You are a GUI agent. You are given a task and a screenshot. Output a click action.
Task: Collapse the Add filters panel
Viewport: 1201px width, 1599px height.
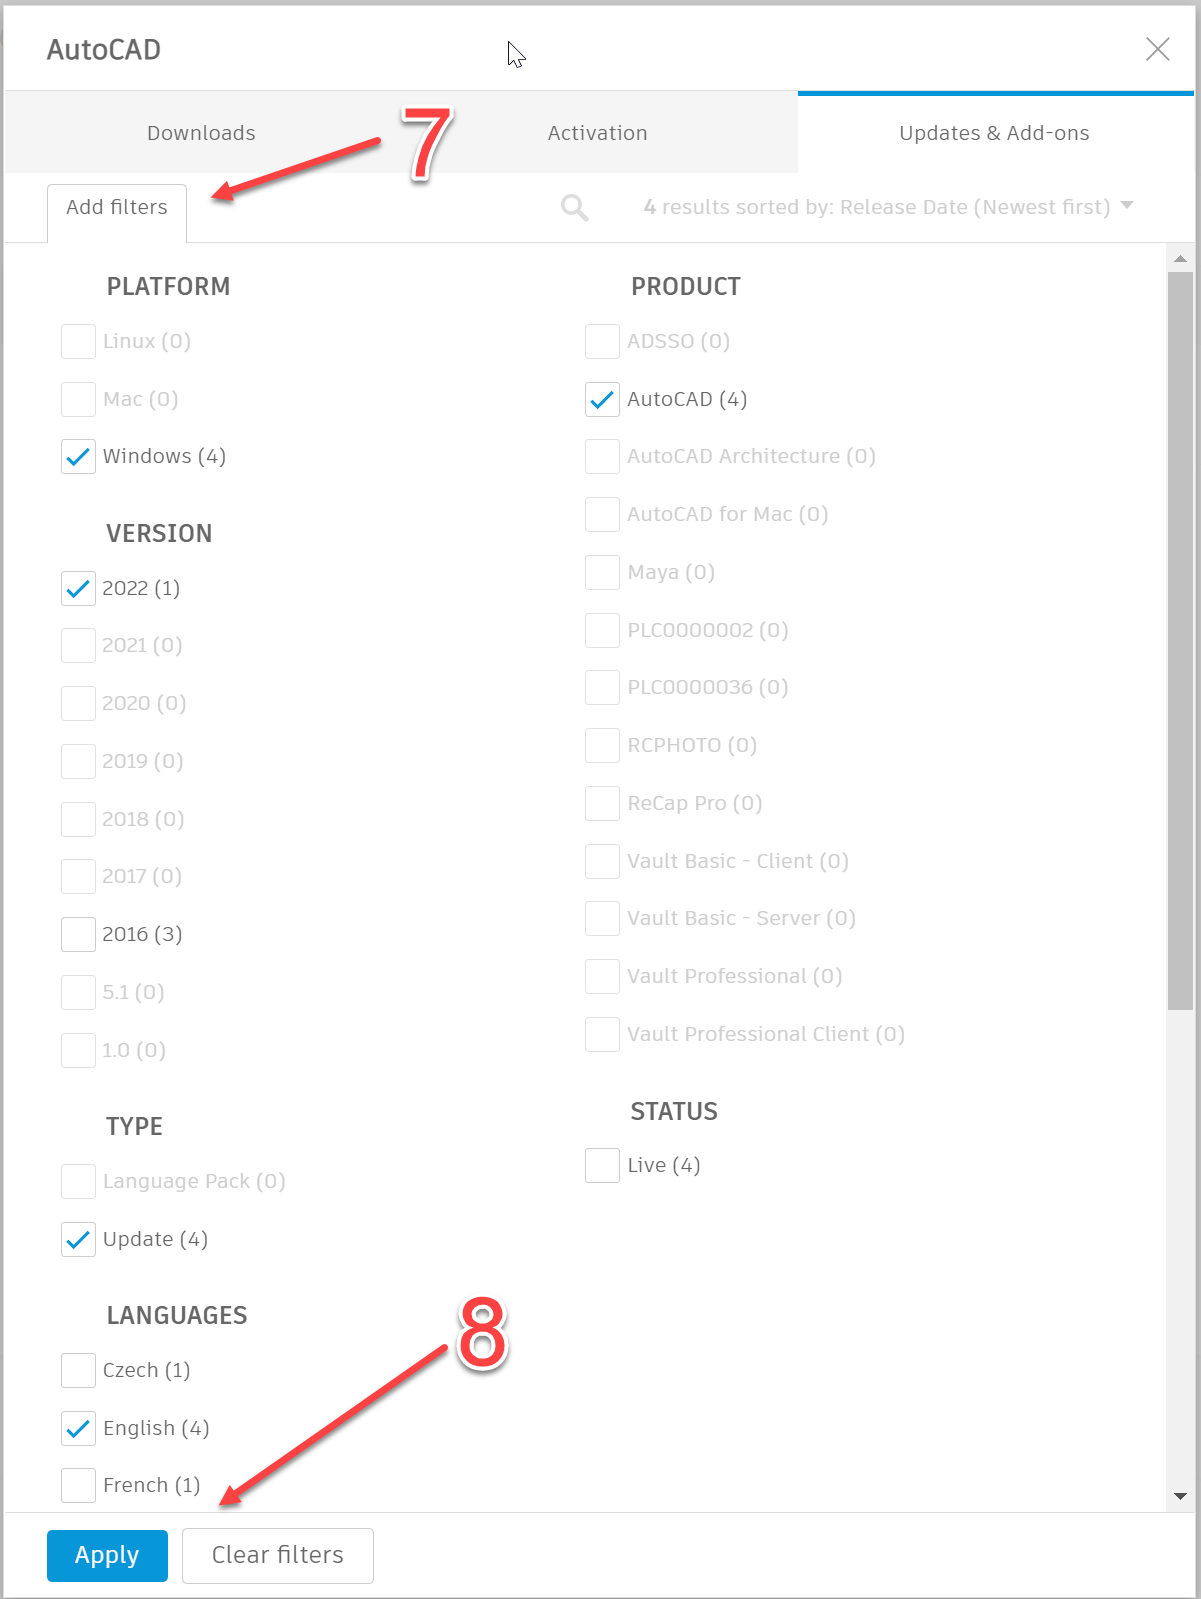click(x=117, y=208)
